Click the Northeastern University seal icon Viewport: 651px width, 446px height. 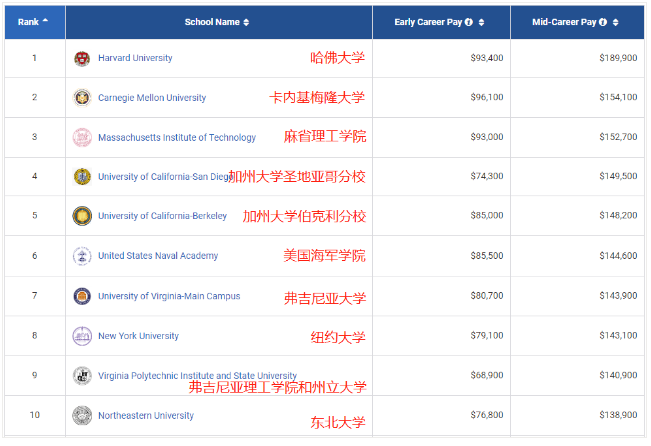(82, 415)
